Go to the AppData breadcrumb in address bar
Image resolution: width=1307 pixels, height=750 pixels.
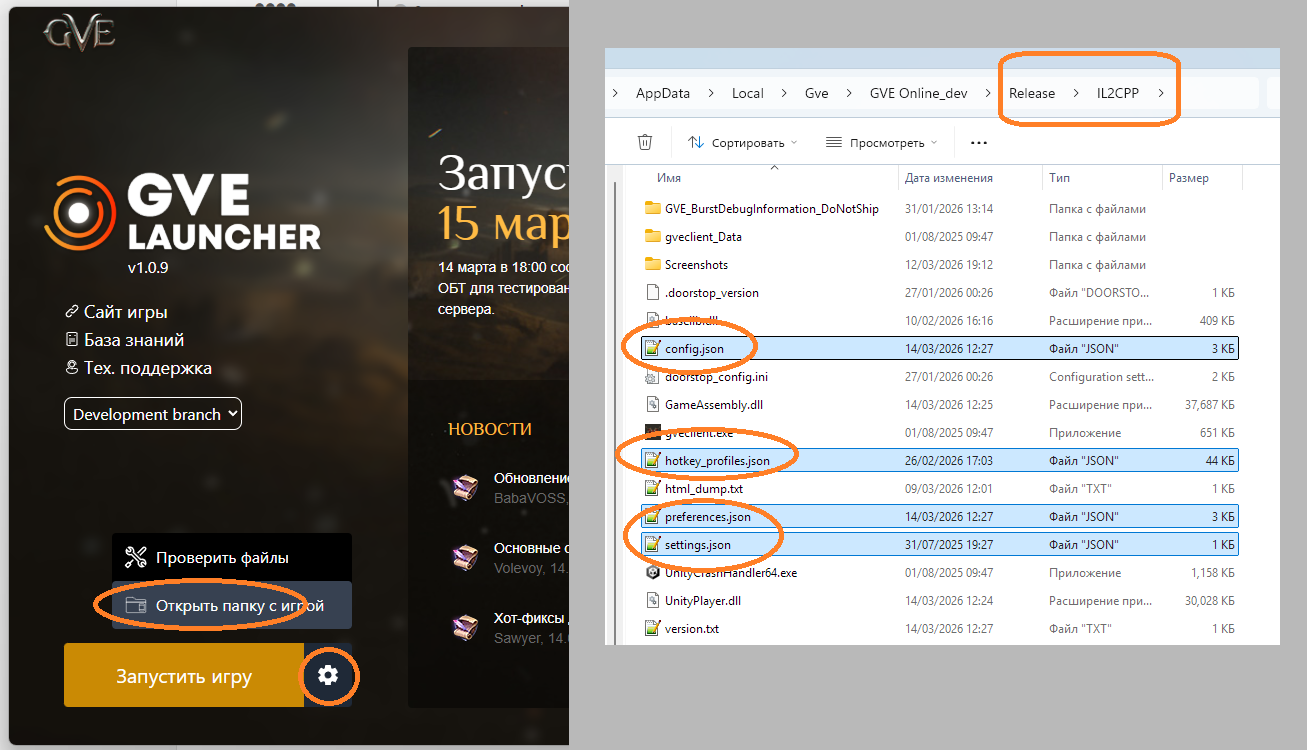pos(663,93)
